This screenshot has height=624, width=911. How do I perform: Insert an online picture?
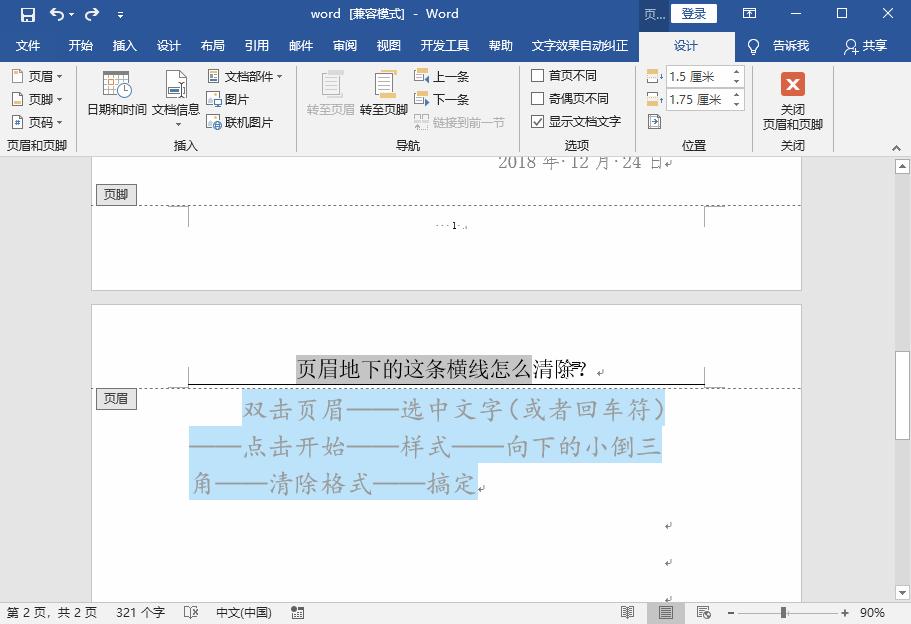pyautogui.click(x=246, y=121)
